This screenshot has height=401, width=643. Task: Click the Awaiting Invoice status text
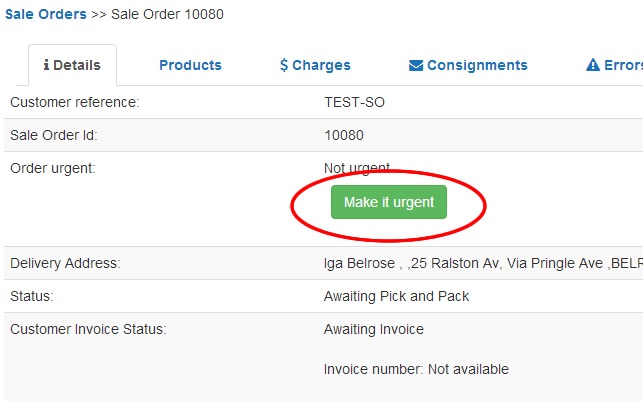coord(374,329)
